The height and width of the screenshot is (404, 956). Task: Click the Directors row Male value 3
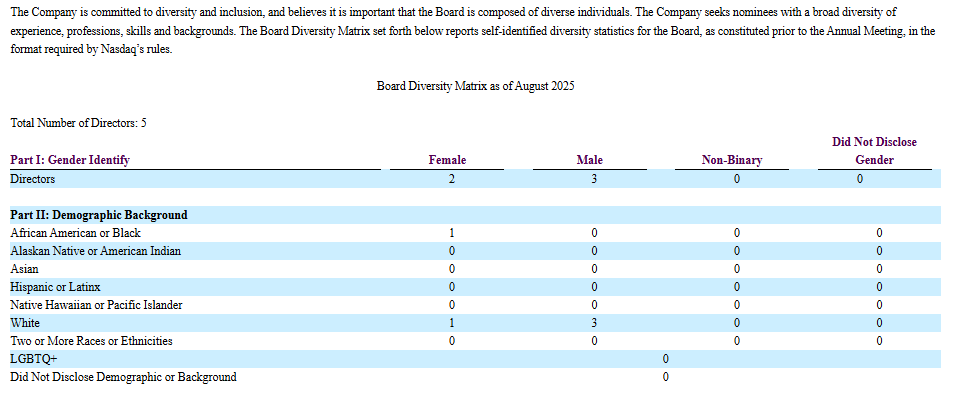coord(594,179)
